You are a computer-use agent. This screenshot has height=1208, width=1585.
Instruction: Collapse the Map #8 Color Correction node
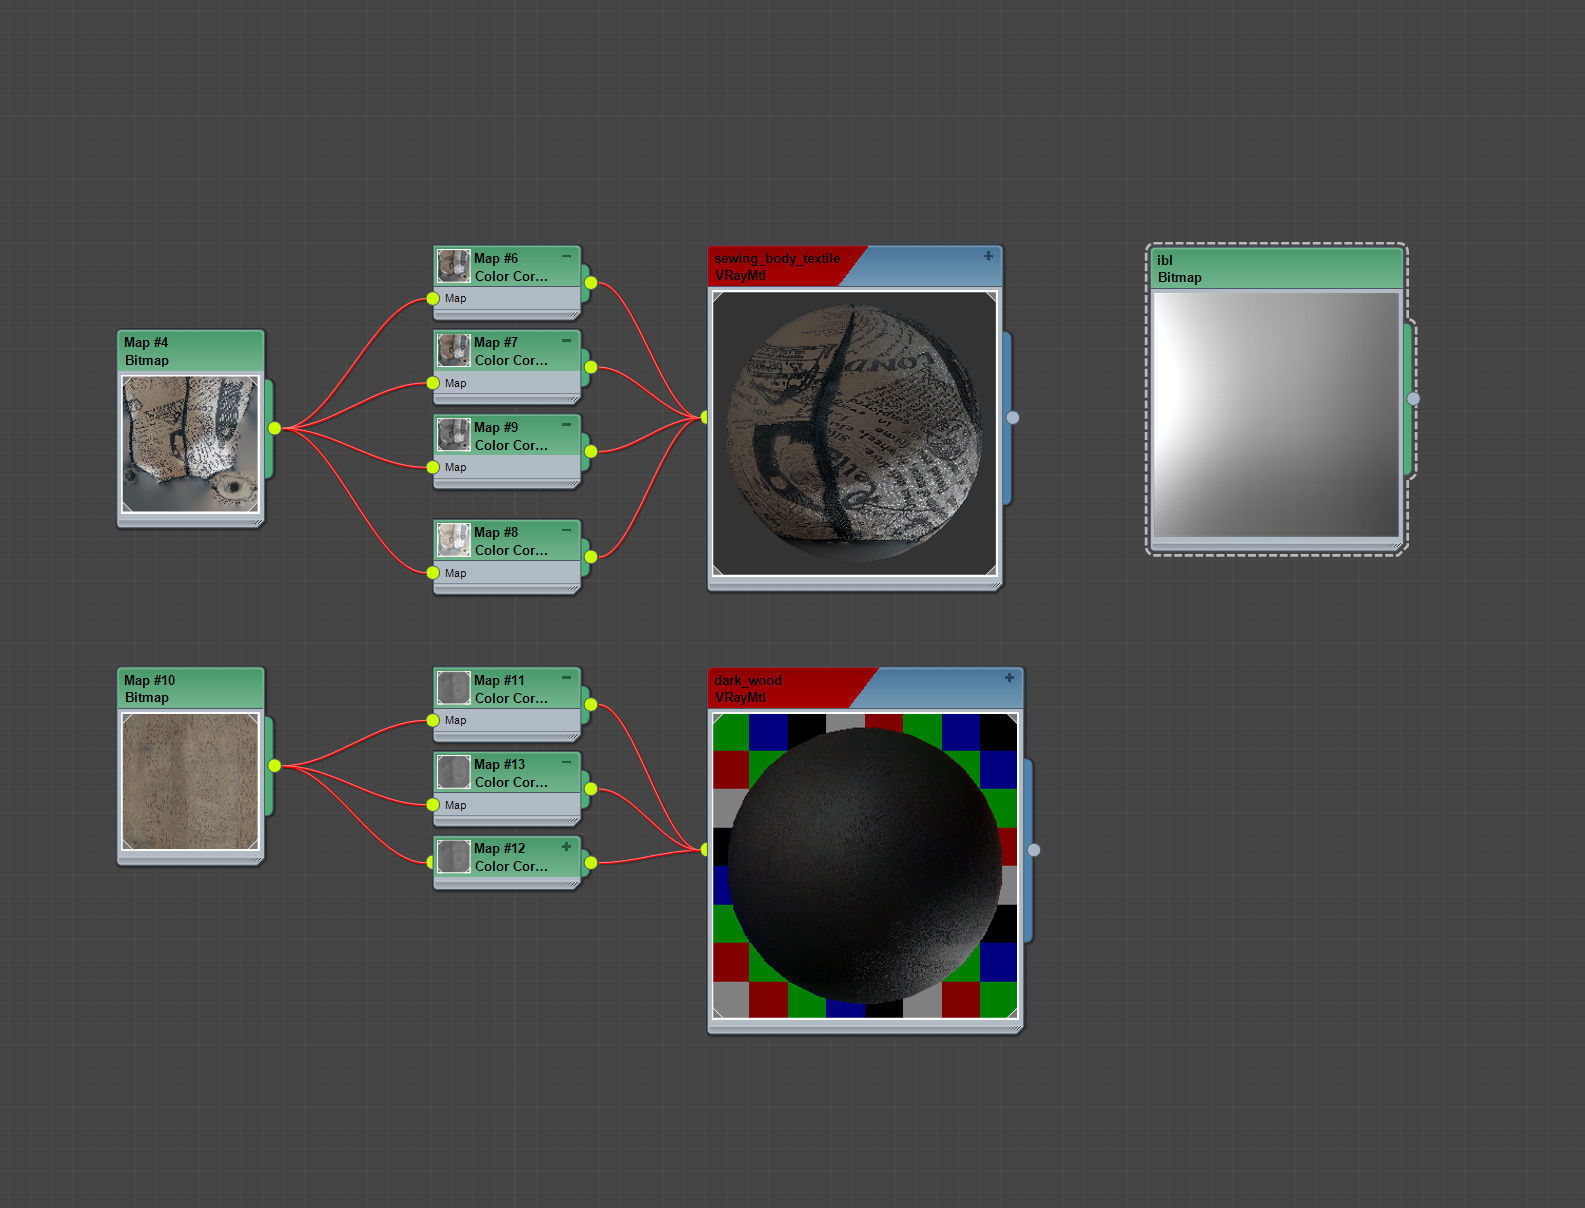point(566,530)
